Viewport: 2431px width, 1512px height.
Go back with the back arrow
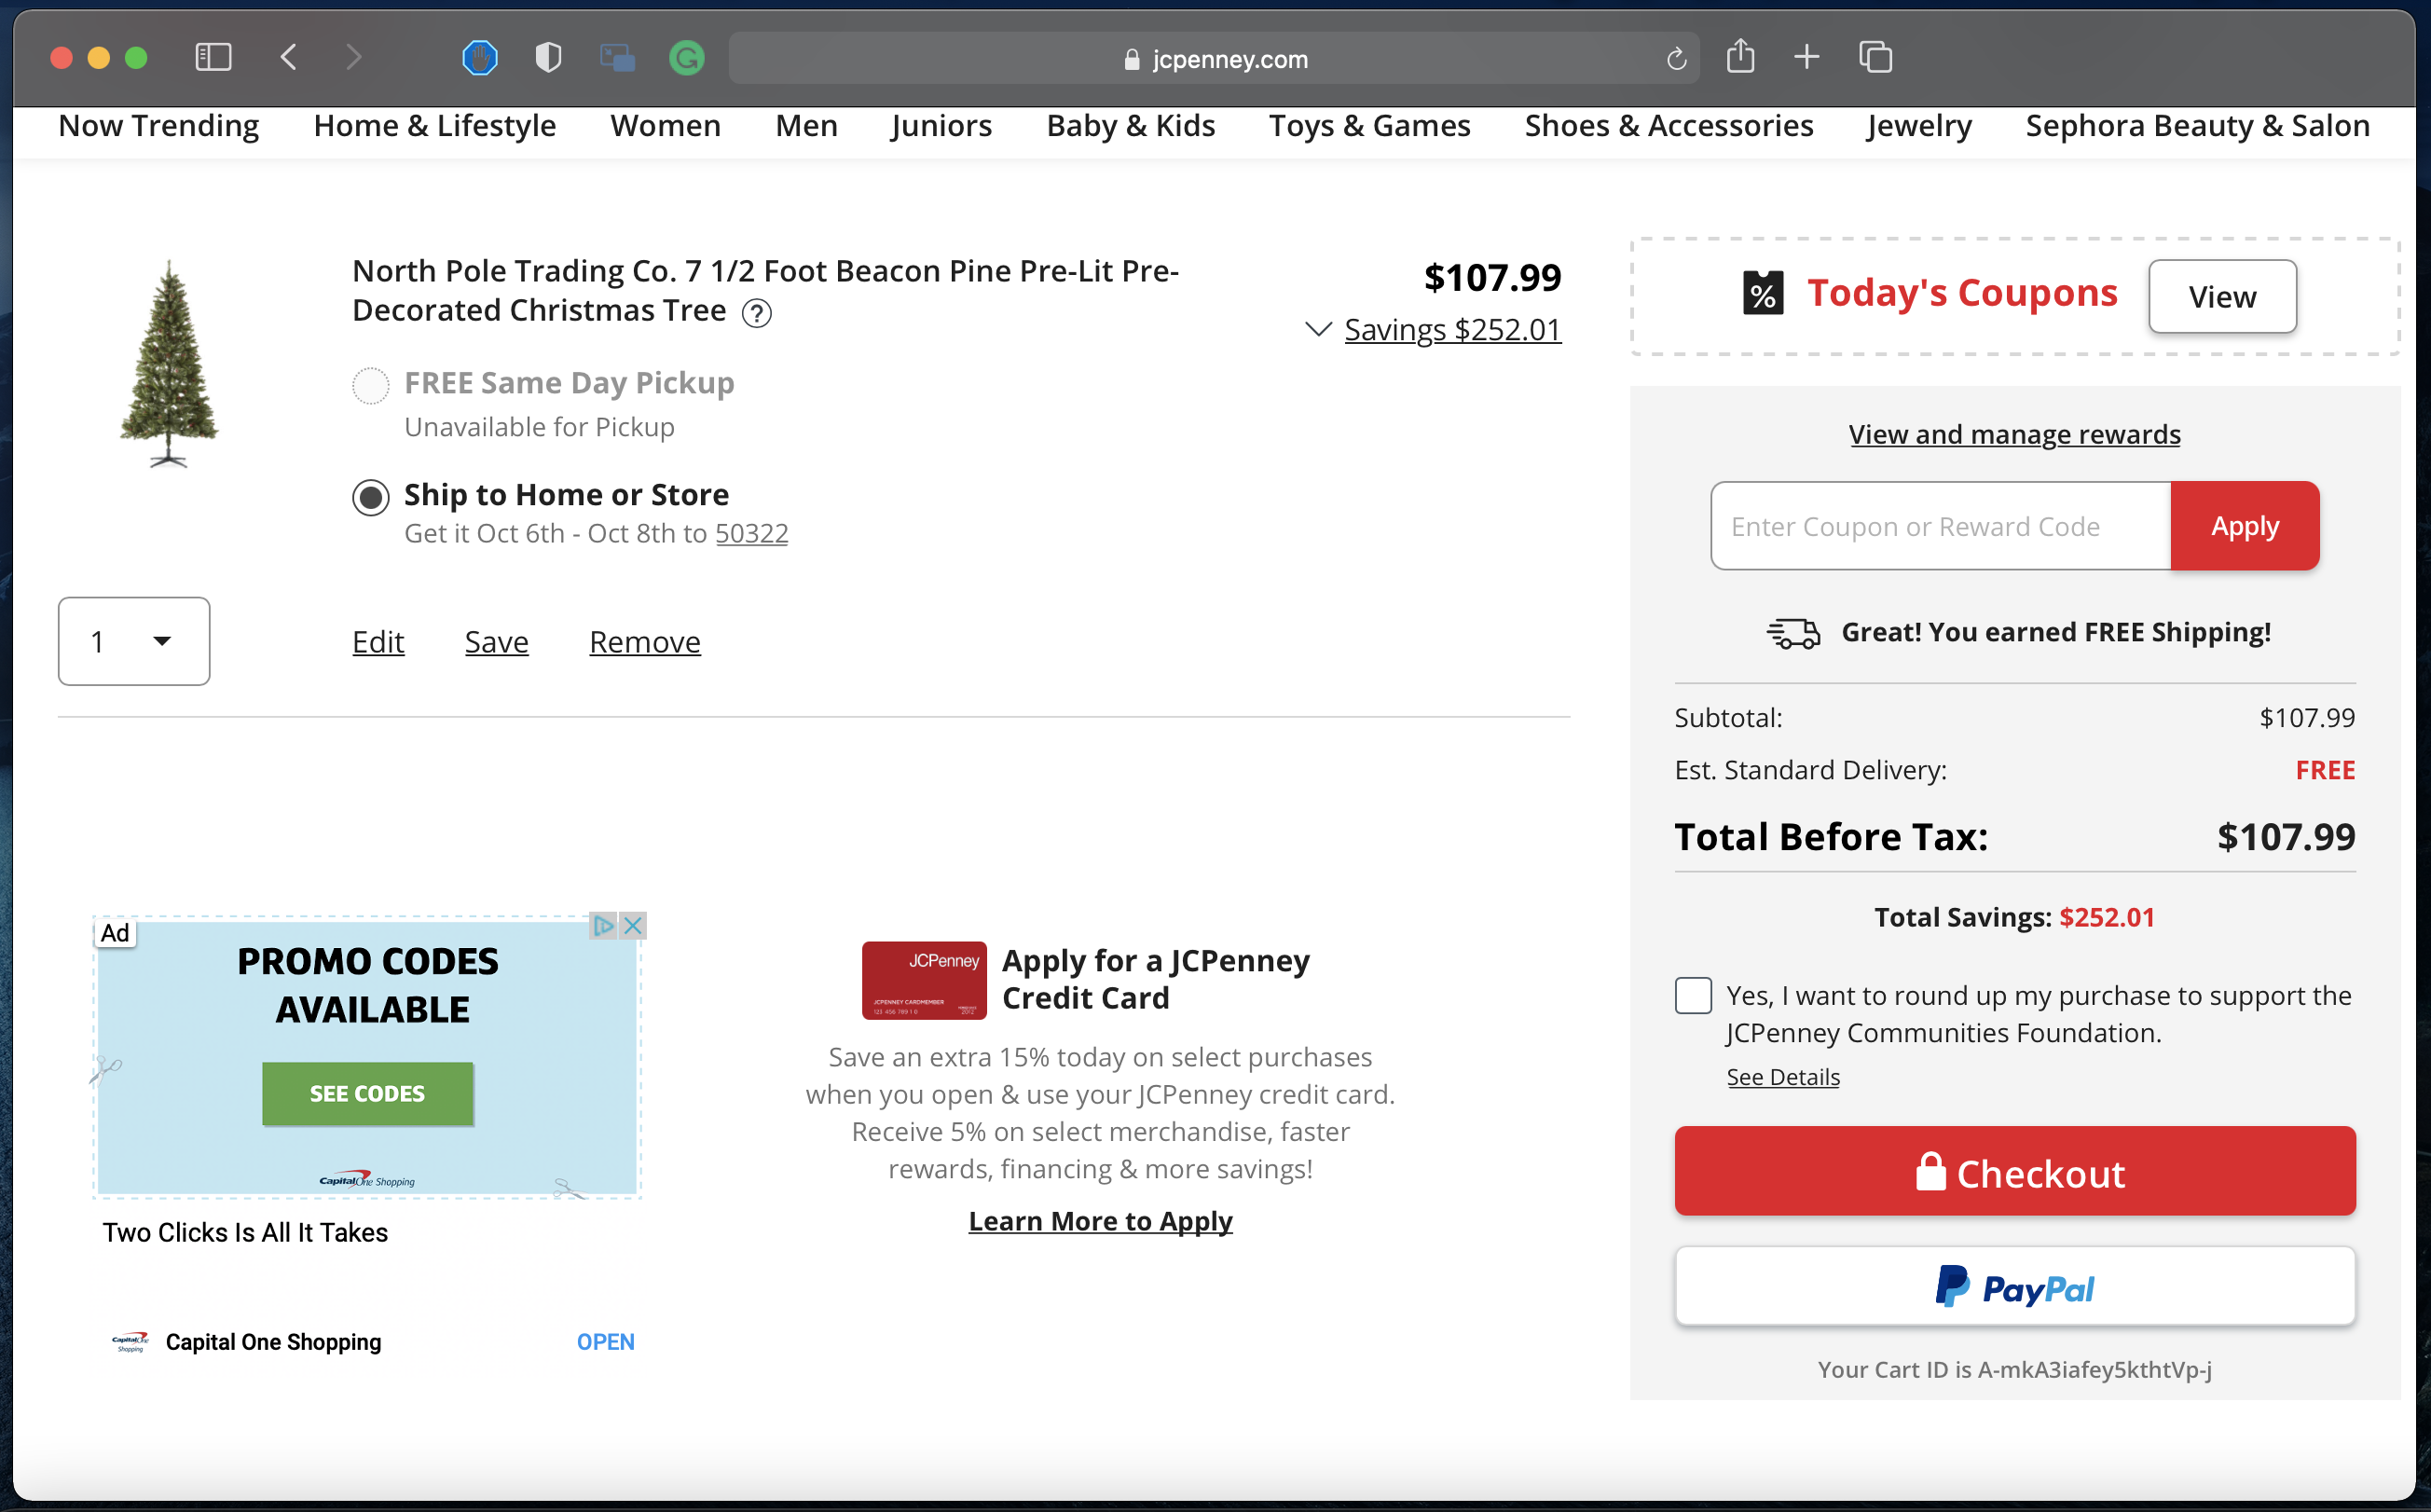289,57
